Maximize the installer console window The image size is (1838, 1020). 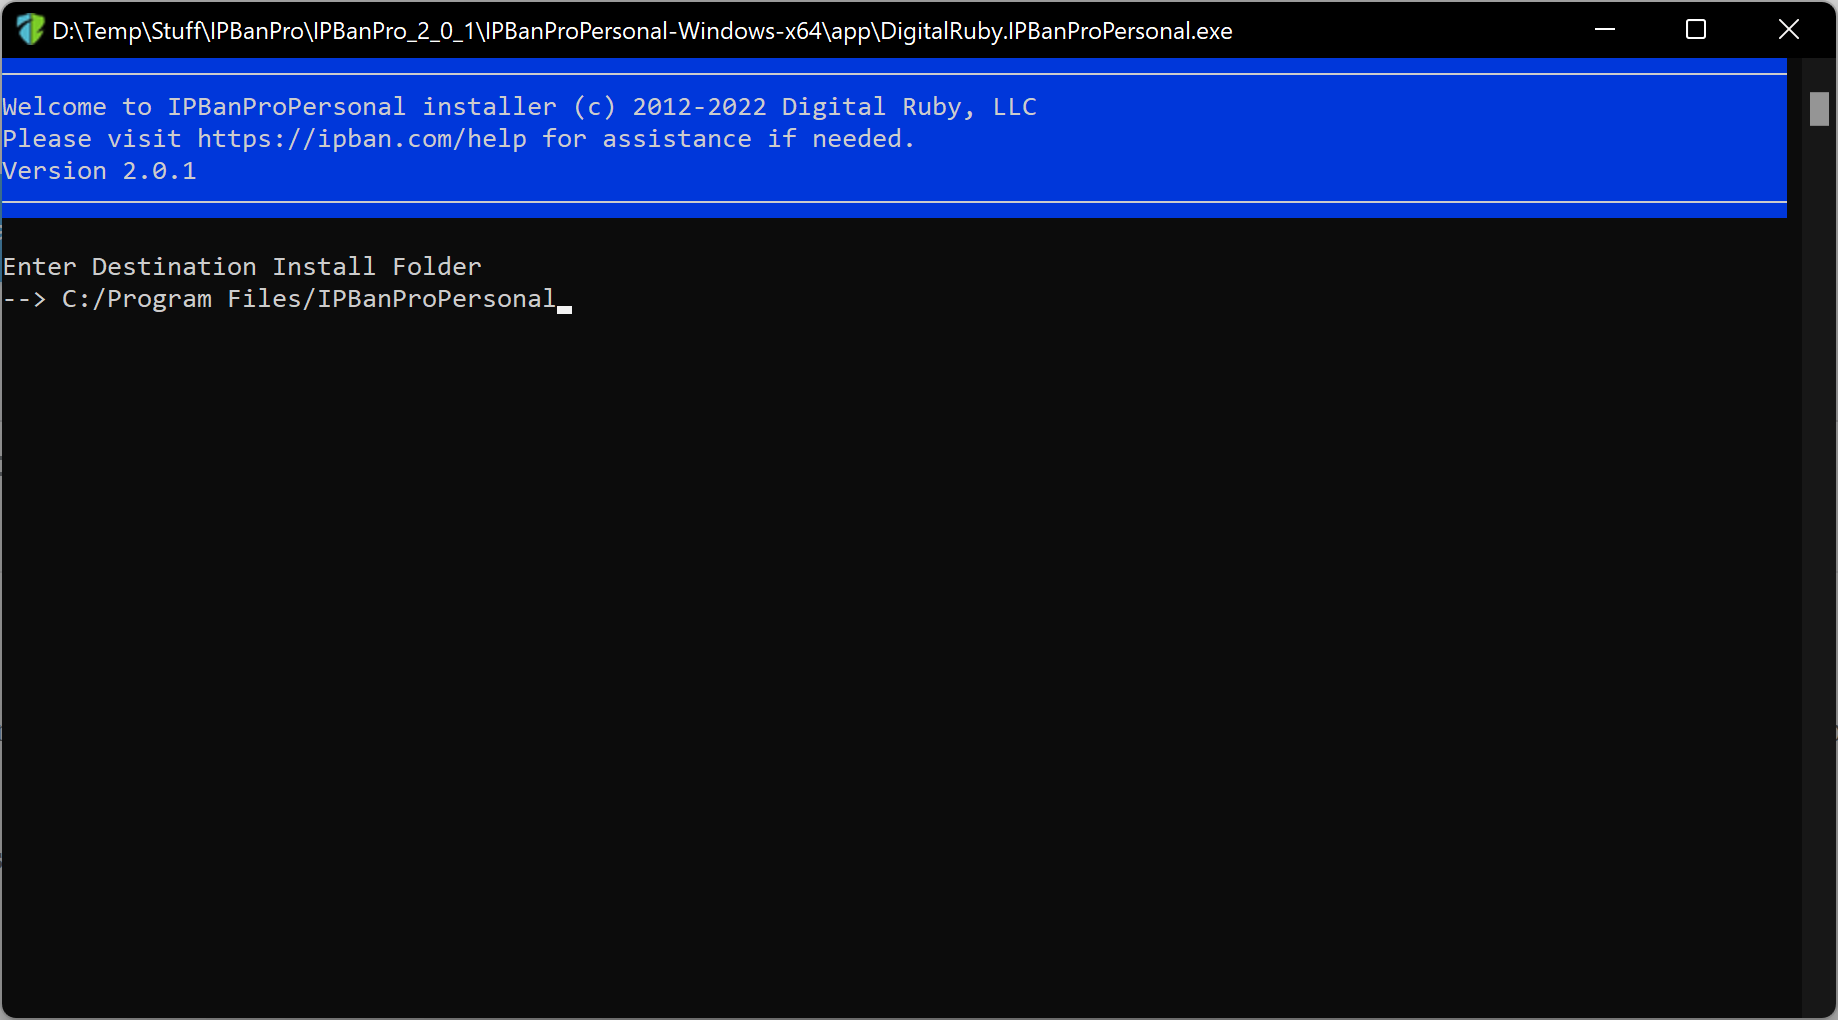[x=1696, y=30]
